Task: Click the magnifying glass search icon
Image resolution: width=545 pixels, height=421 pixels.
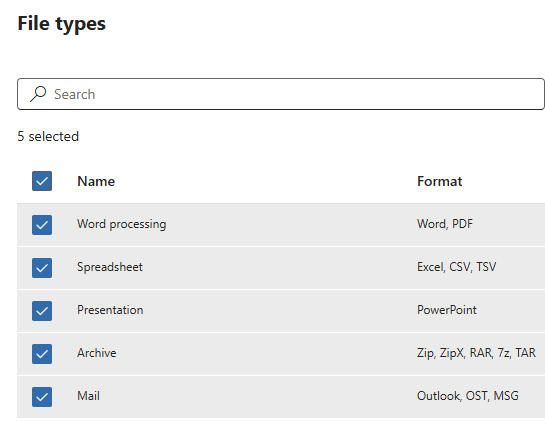Action: (x=38, y=94)
